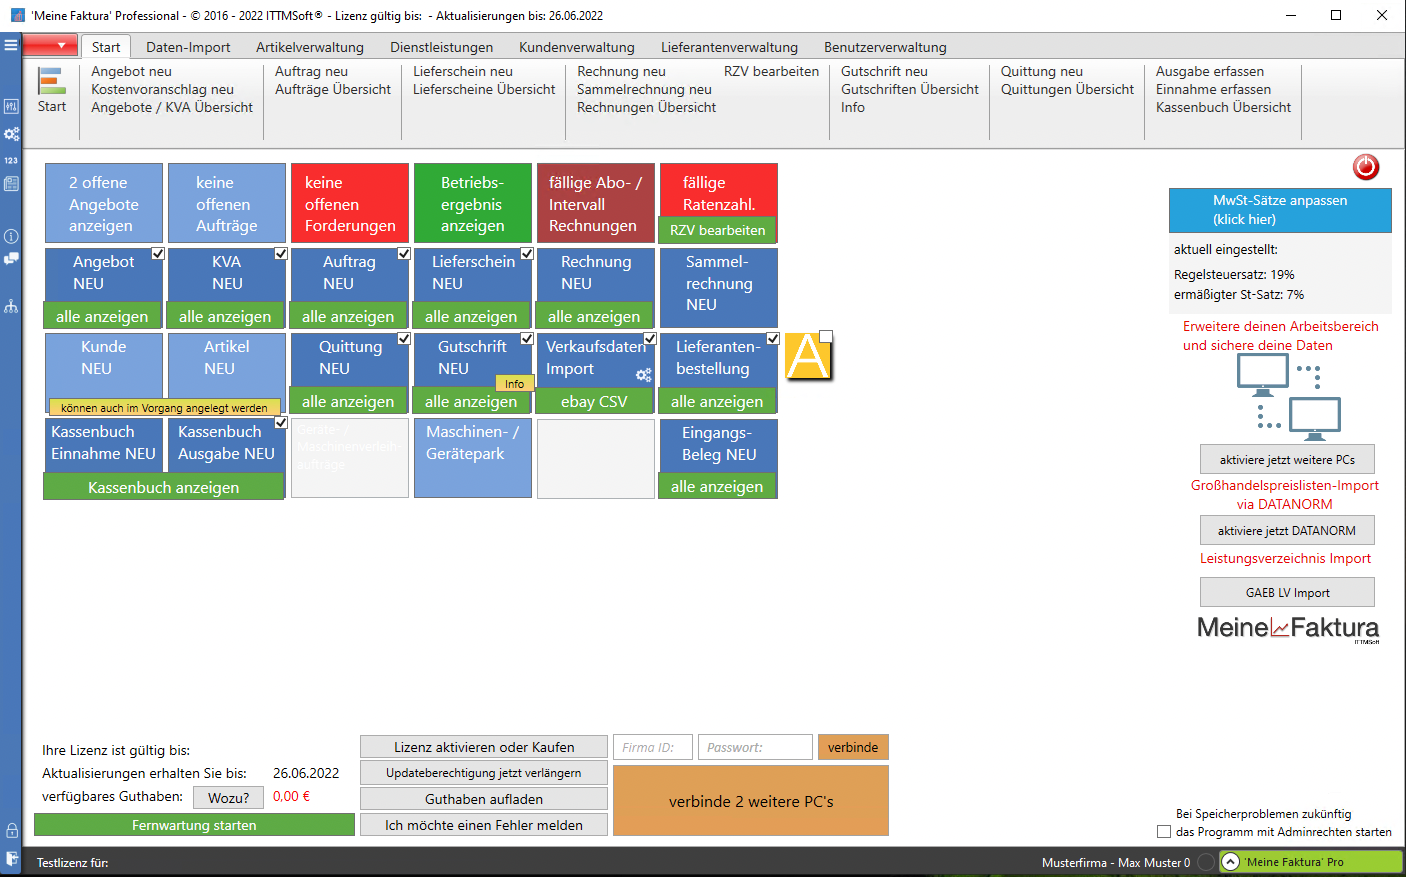Click the gear icon on Verkaufsdaten Import tile
1406x877 pixels.
[643, 375]
